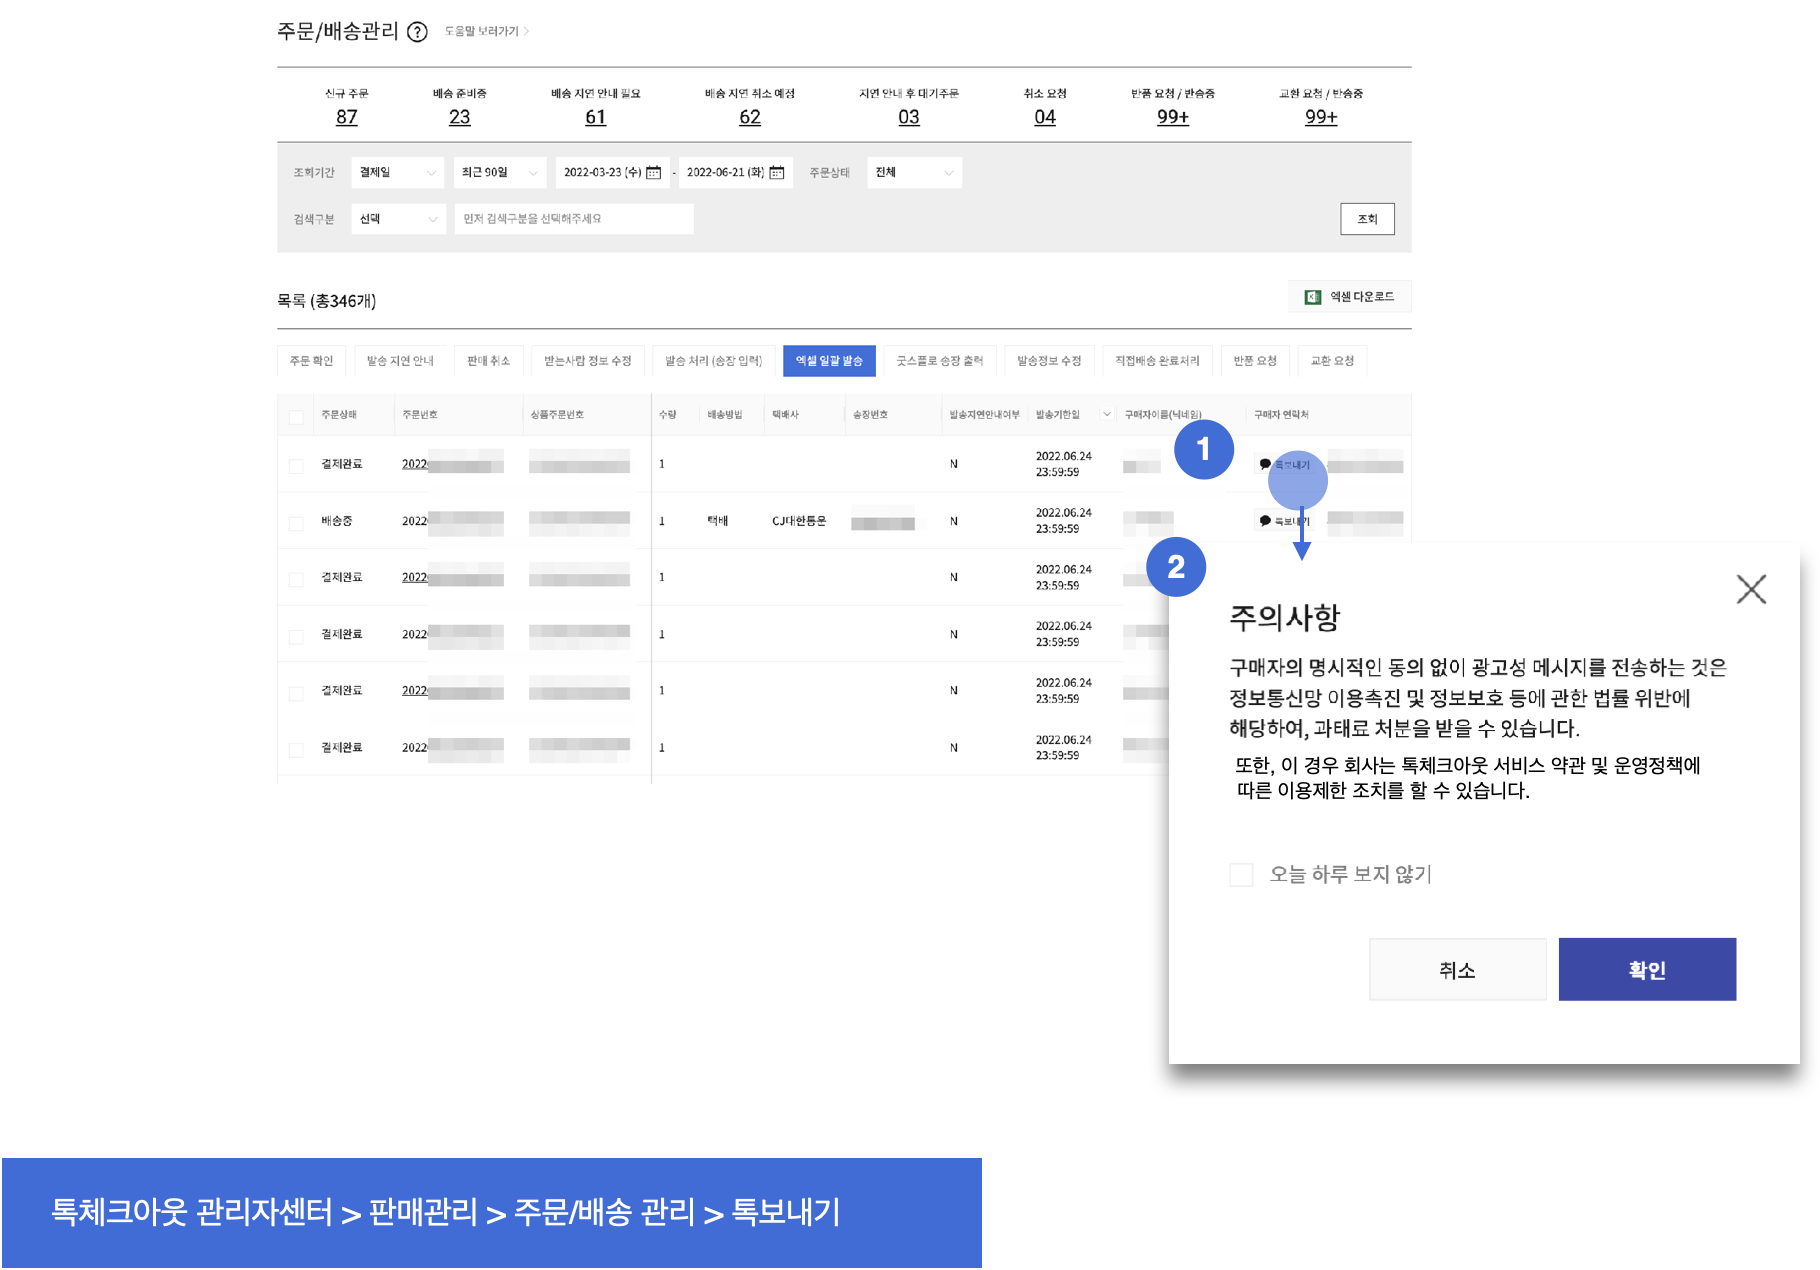Click the Excel icon in 엑셀 다운로드
Image resolution: width=1820 pixels, height=1270 pixels.
[x=1313, y=297]
